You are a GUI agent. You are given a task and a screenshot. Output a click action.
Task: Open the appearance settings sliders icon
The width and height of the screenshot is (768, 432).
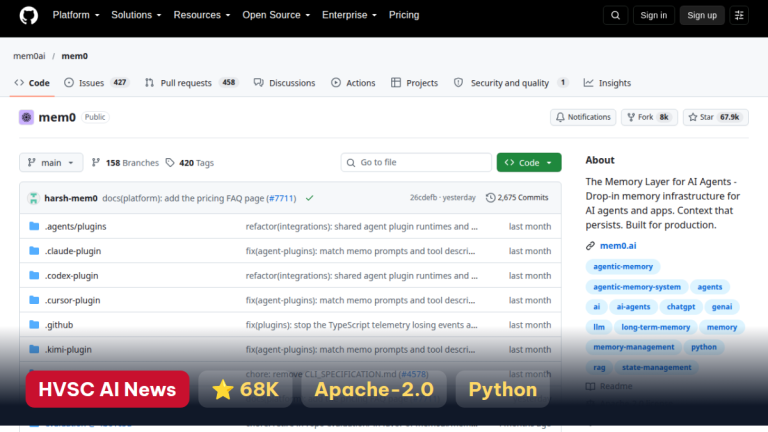point(739,15)
